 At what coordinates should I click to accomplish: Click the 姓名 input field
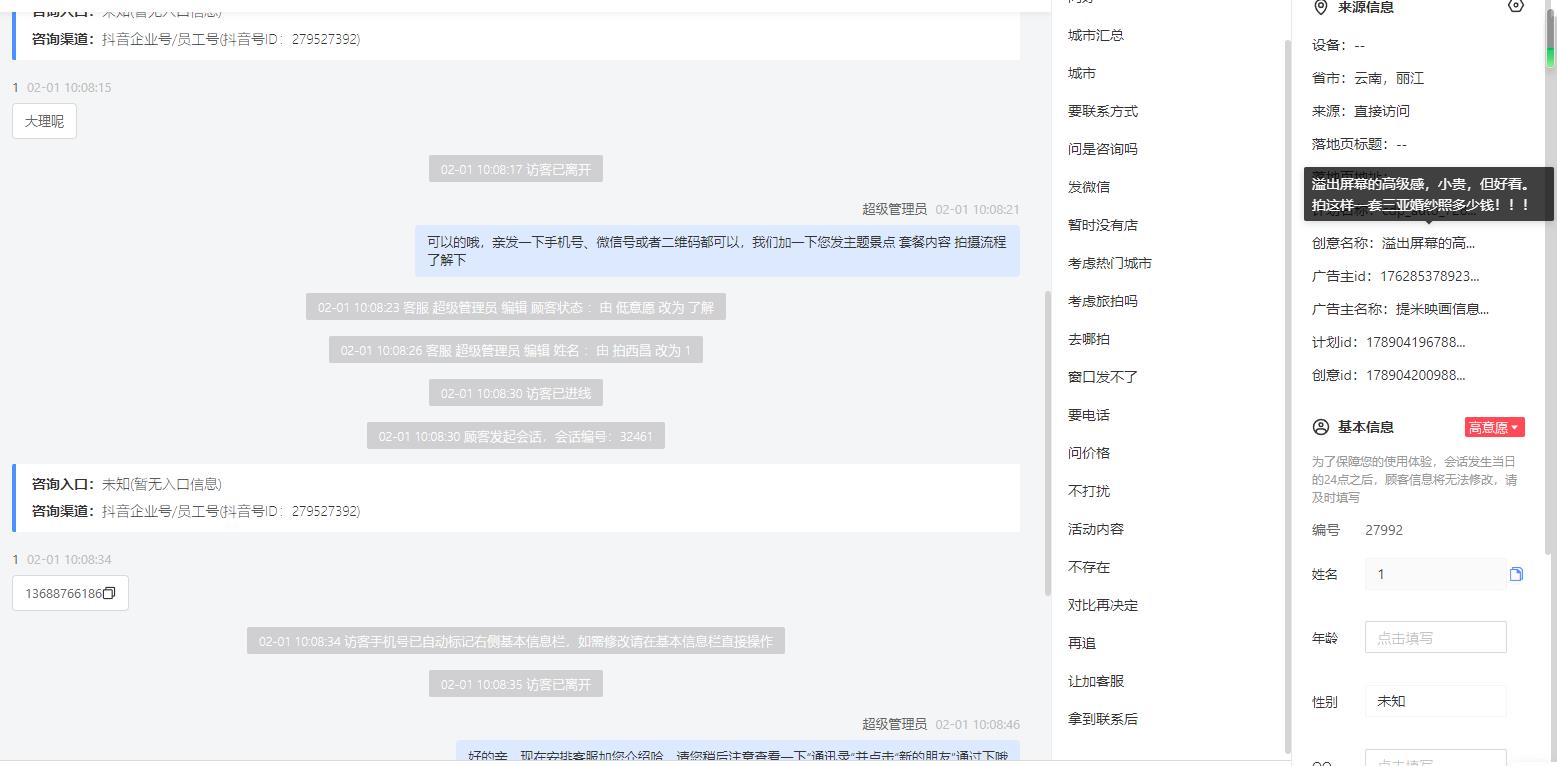pos(1436,574)
